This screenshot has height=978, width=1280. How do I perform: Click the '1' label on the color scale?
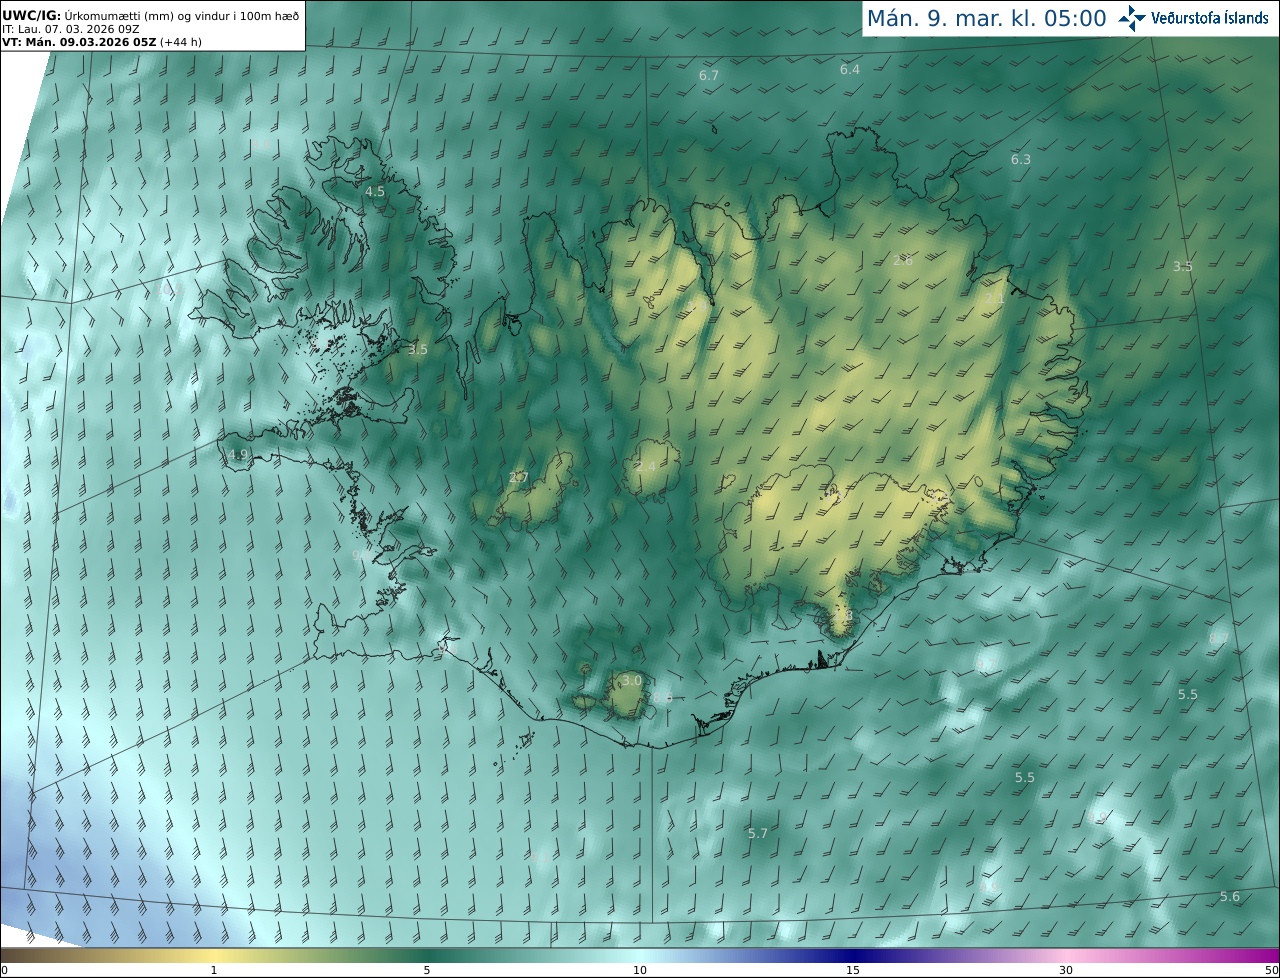[x=213, y=970]
